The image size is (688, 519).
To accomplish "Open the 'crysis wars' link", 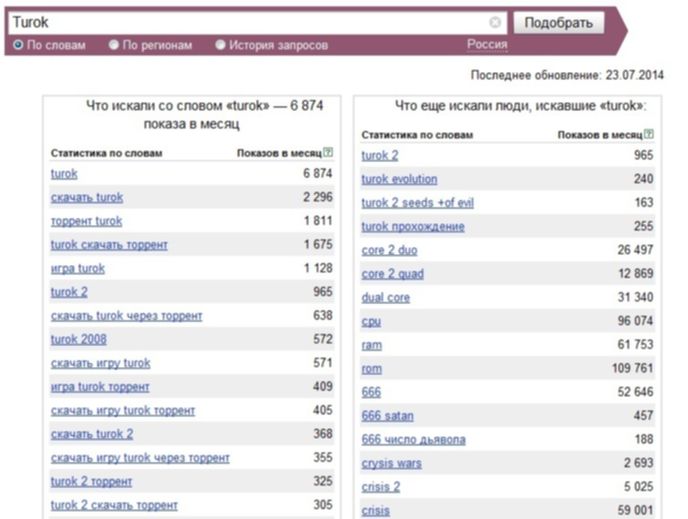I will click(391, 463).
